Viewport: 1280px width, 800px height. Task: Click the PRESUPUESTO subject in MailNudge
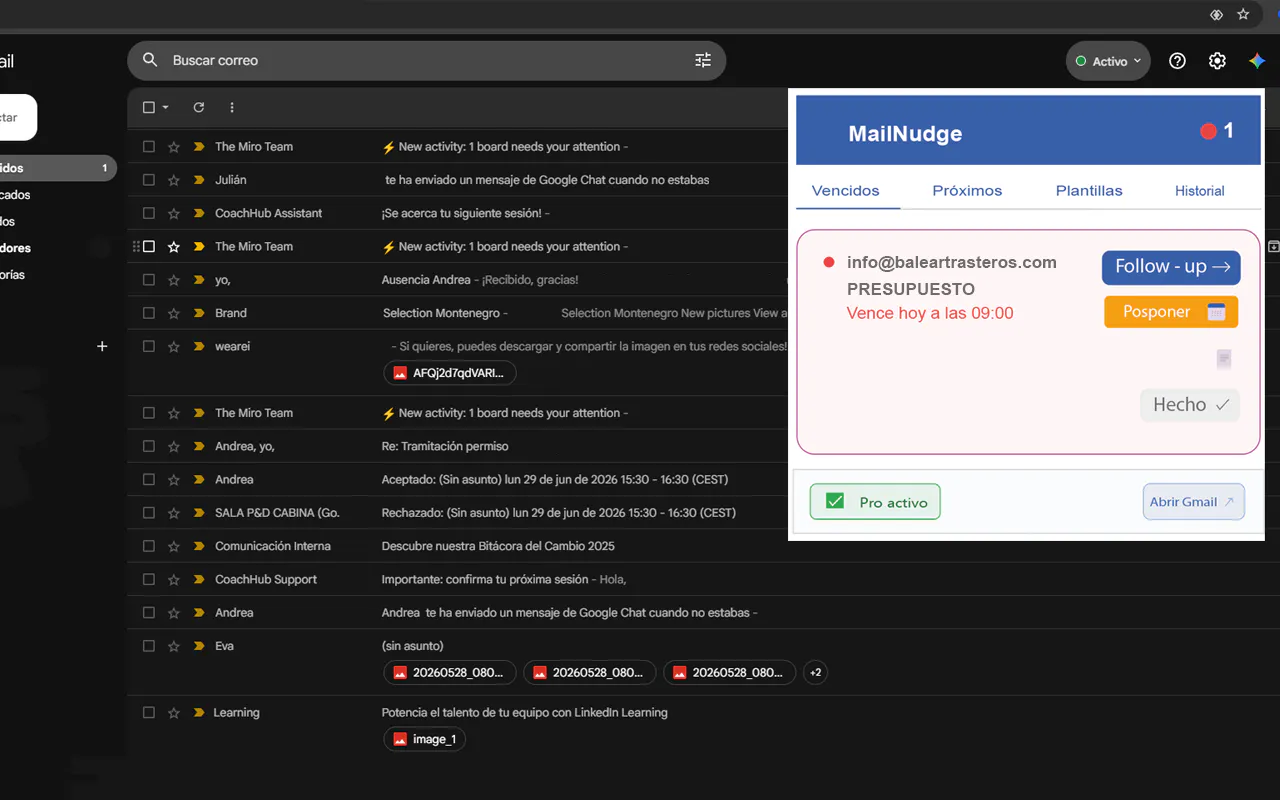point(910,289)
